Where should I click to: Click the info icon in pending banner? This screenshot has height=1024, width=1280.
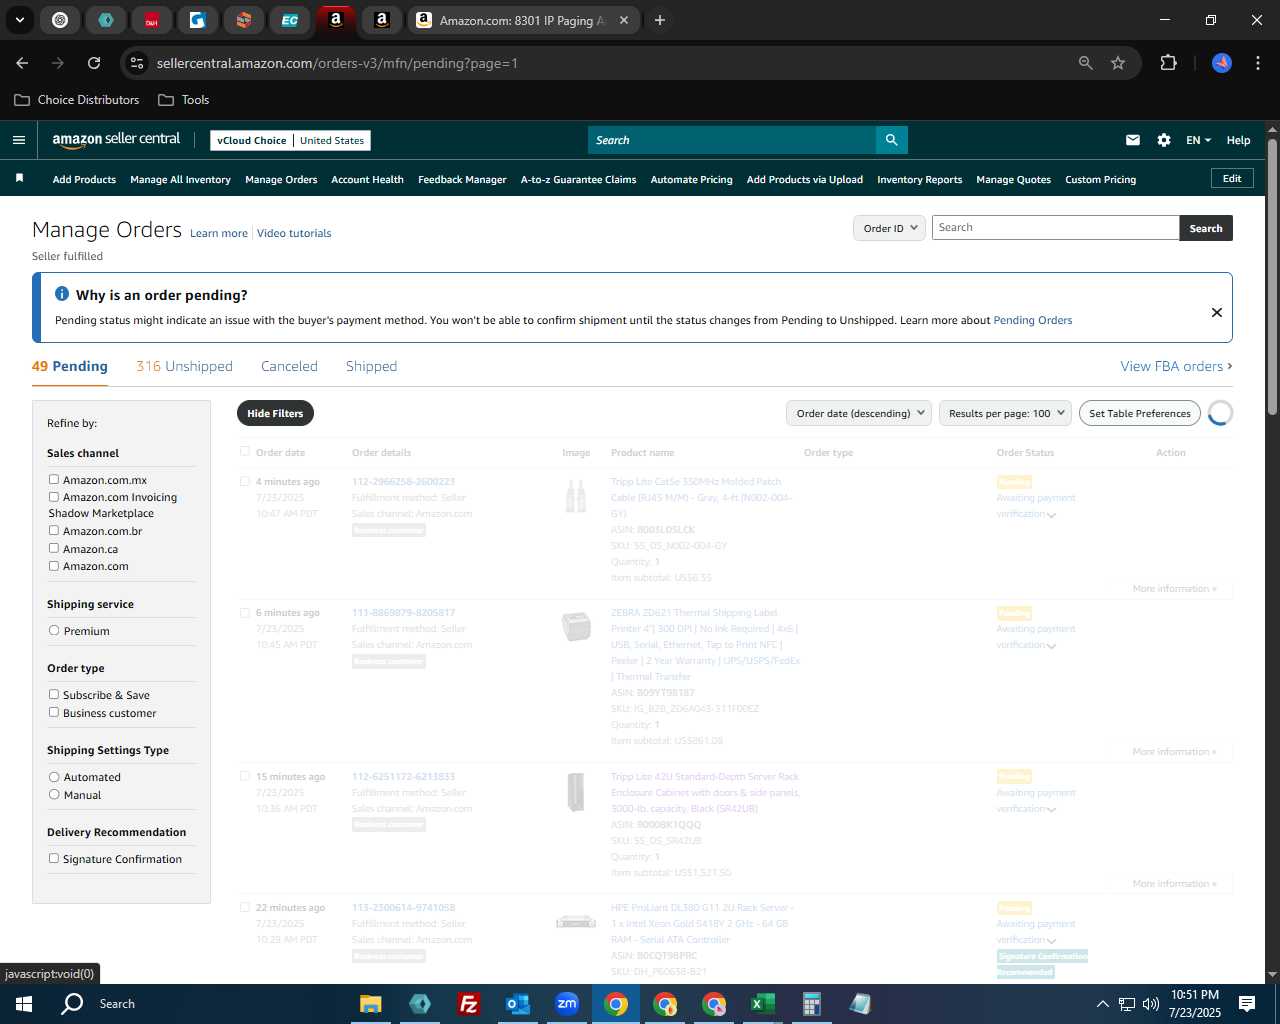pos(62,294)
